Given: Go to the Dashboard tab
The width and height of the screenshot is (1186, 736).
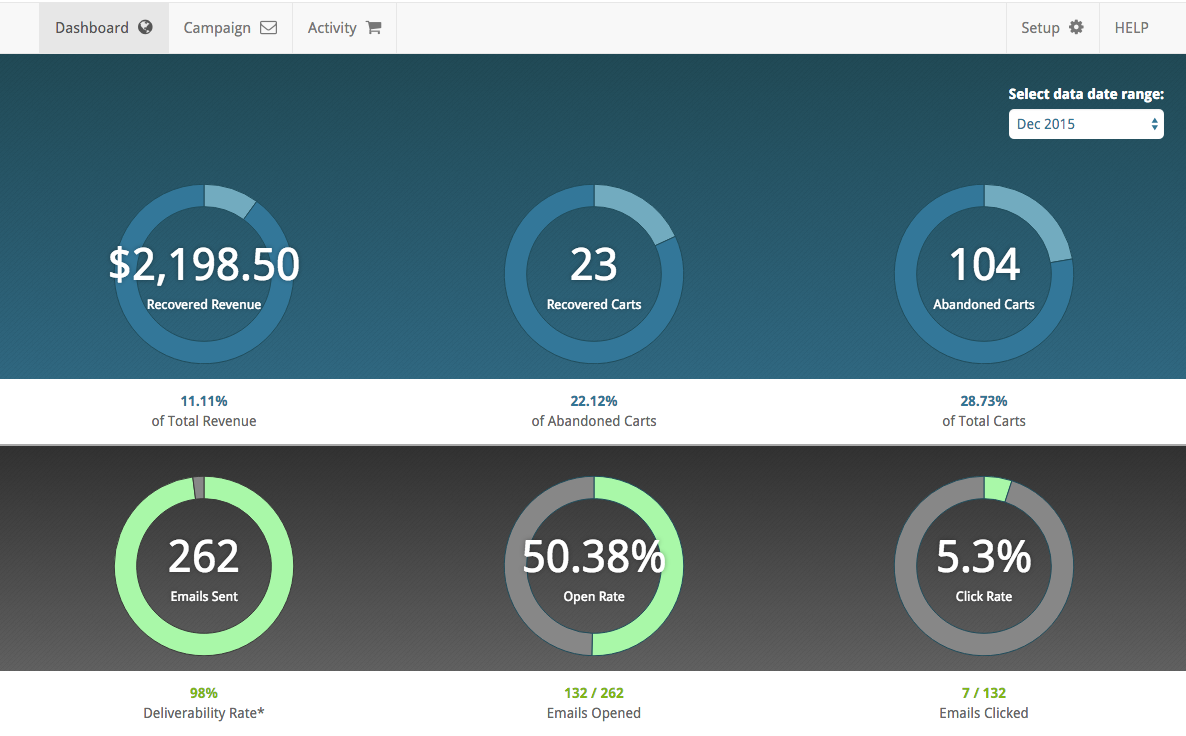Looking at the screenshot, I should point(104,28).
